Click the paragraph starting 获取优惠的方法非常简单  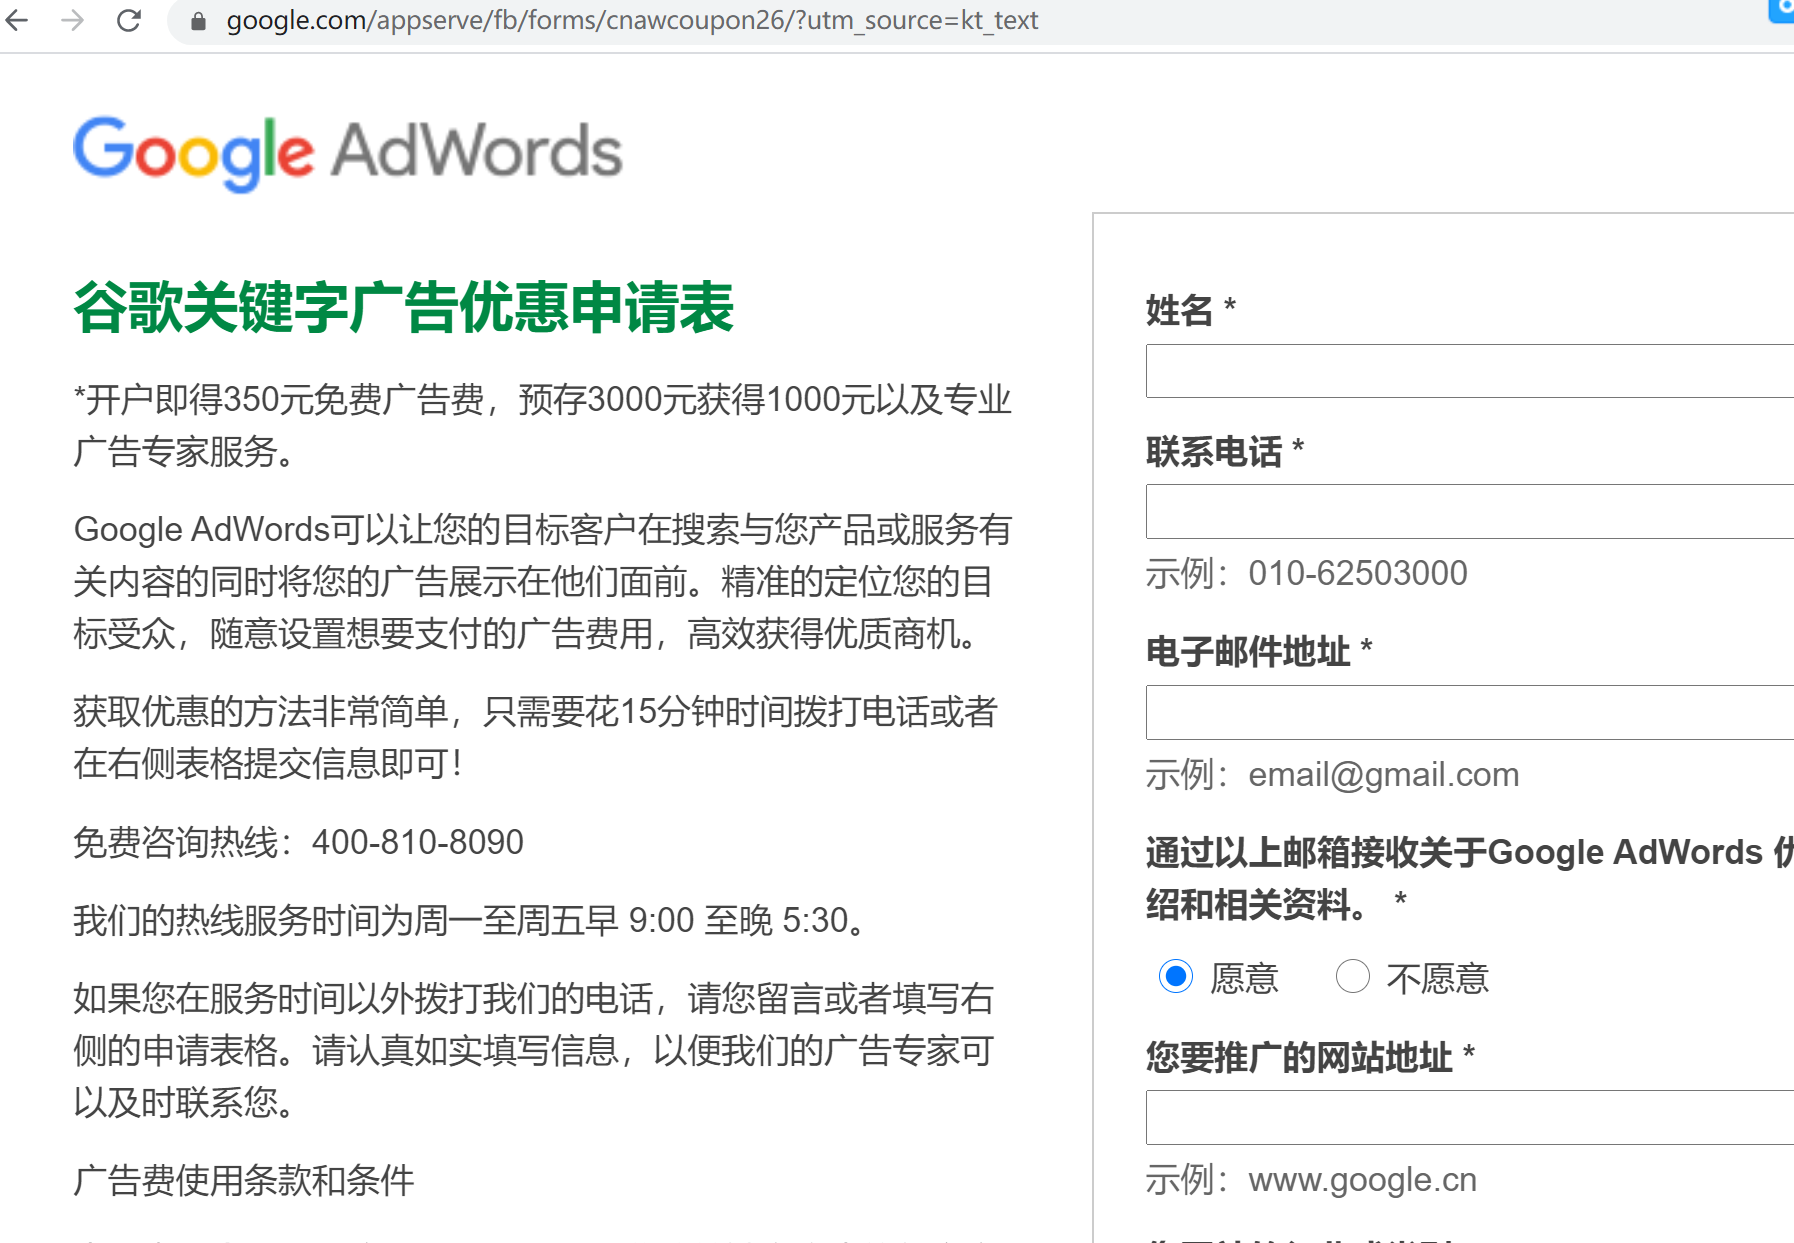tap(536, 737)
